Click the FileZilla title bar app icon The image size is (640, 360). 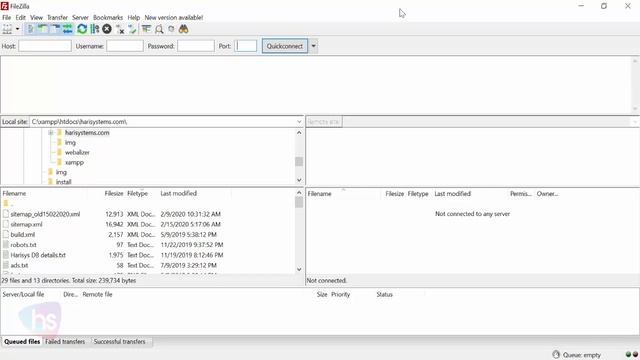point(4,6)
